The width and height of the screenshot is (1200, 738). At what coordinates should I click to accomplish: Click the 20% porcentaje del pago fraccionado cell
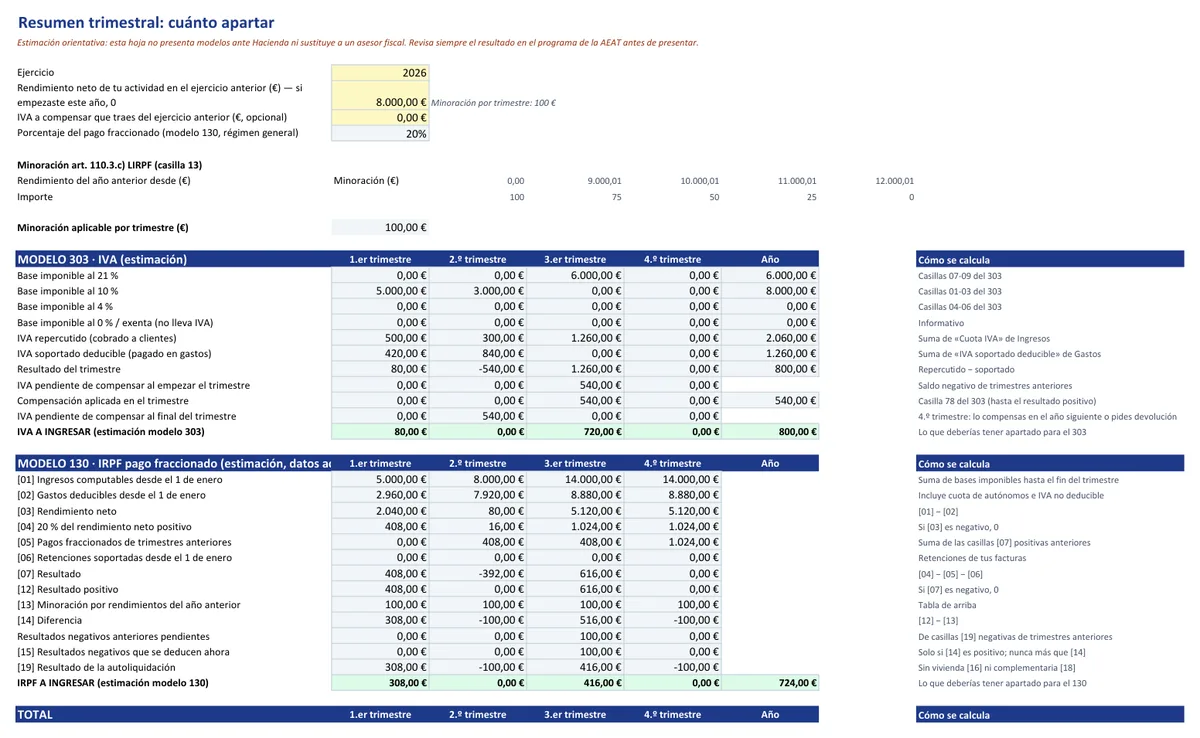380,133
